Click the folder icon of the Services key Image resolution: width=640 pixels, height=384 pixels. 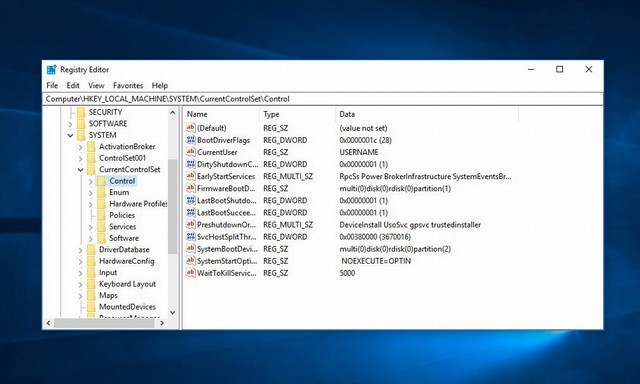[x=101, y=226]
